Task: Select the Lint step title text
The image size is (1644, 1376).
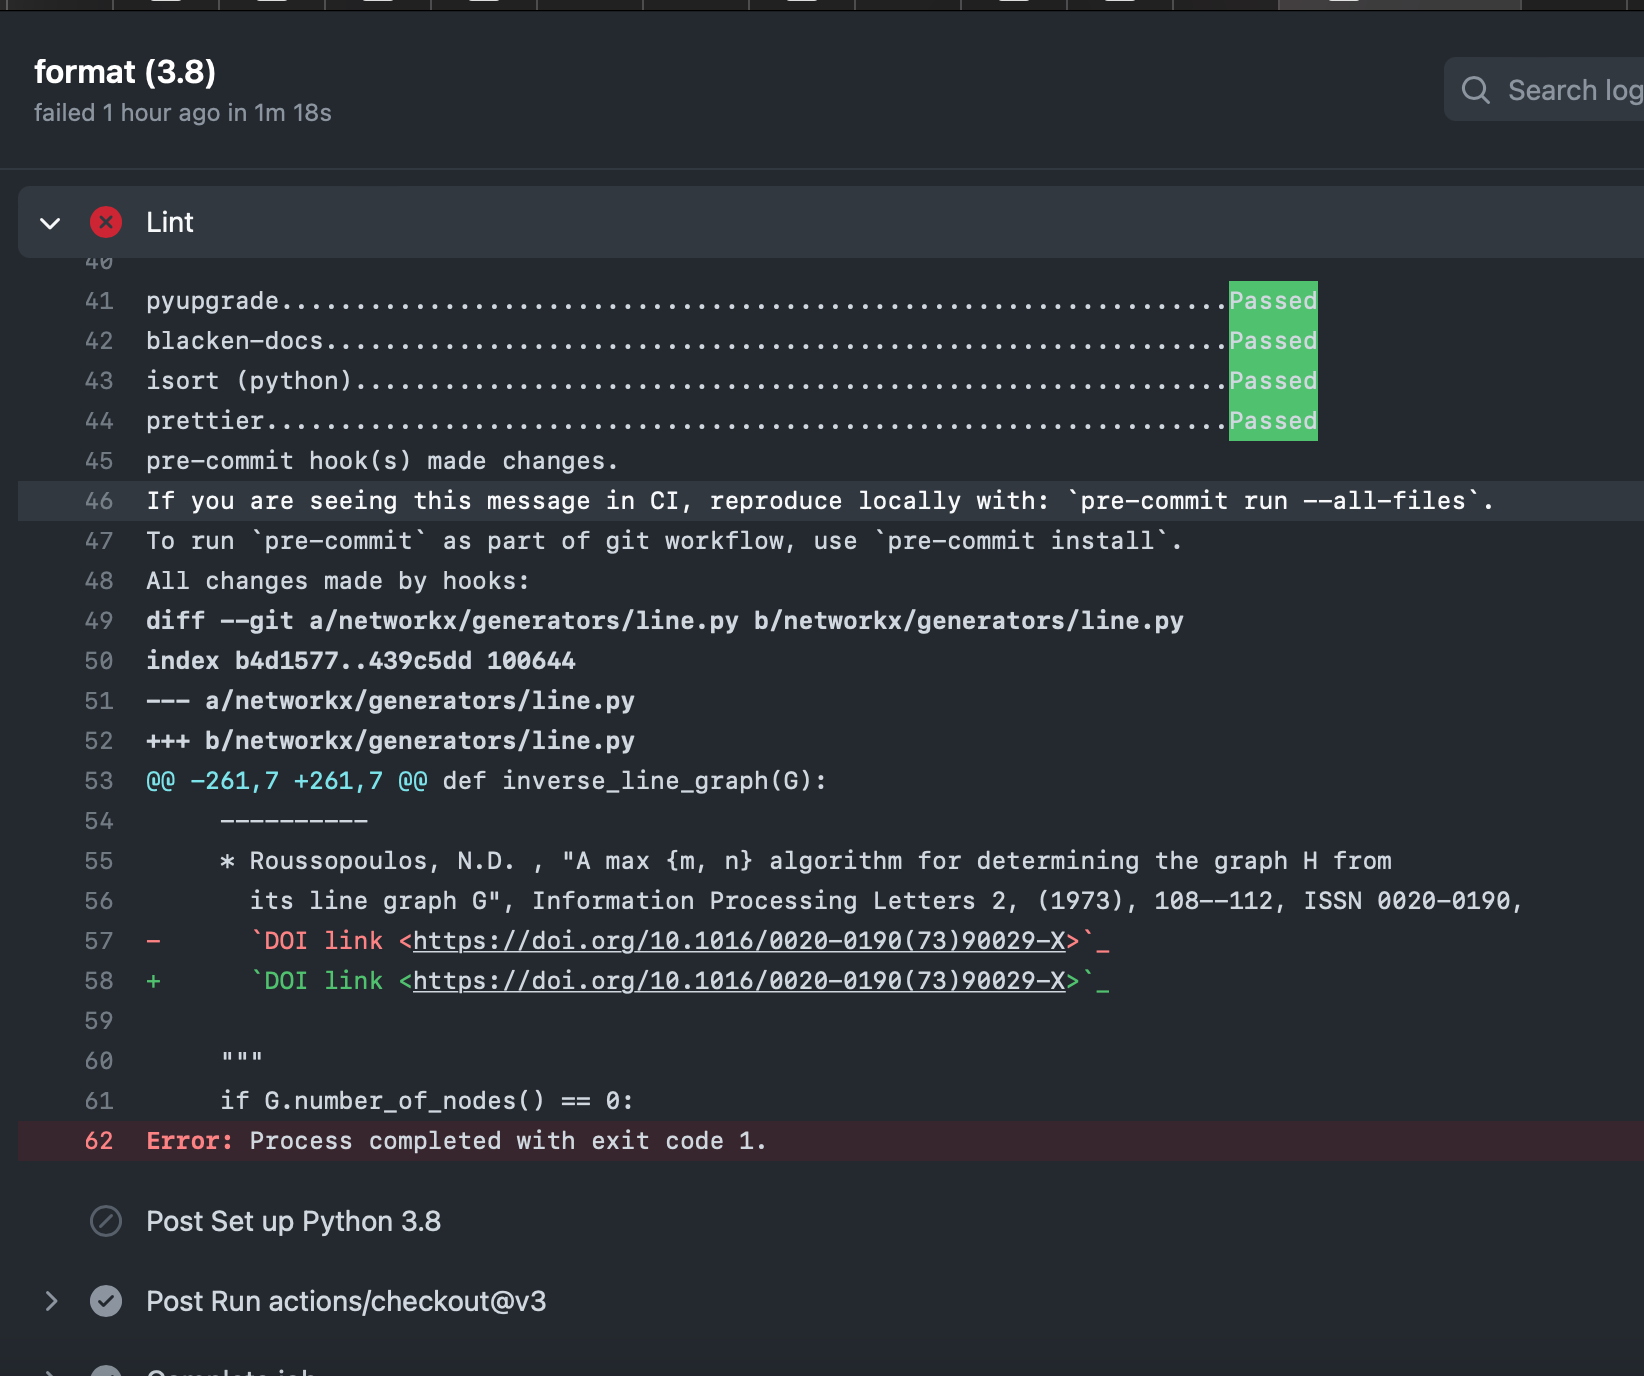Action: pyautogui.click(x=170, y=222)
